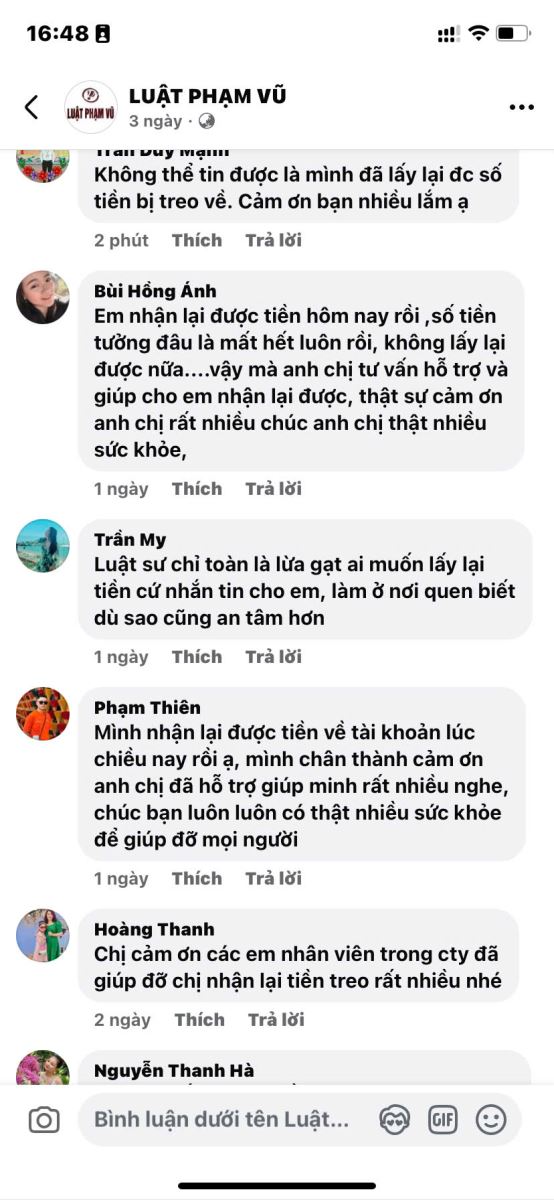Open Bùi Hồng Ánh's profile picture
Viewport: 554px width, 1200px height.
tap(43, 297)
